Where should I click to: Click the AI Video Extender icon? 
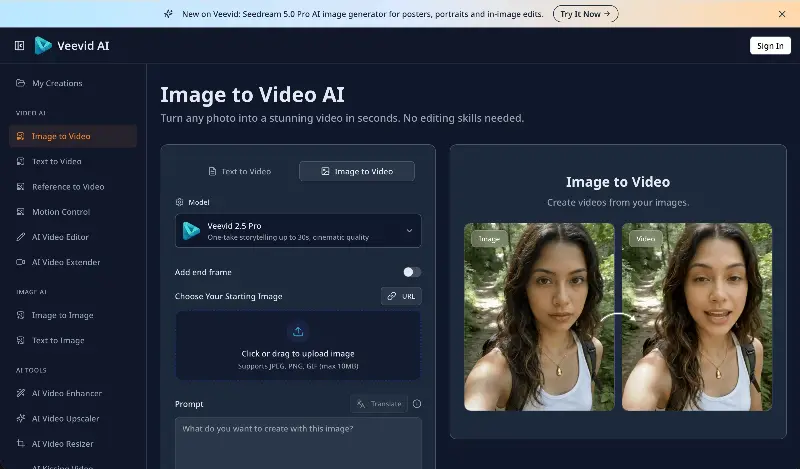click(x=20, y=262)
